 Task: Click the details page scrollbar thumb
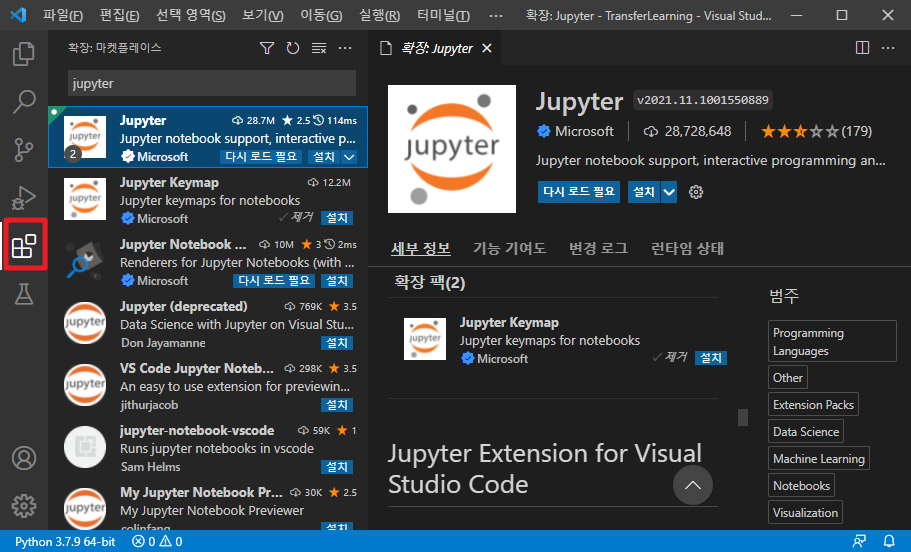click(x=743, y=417)
